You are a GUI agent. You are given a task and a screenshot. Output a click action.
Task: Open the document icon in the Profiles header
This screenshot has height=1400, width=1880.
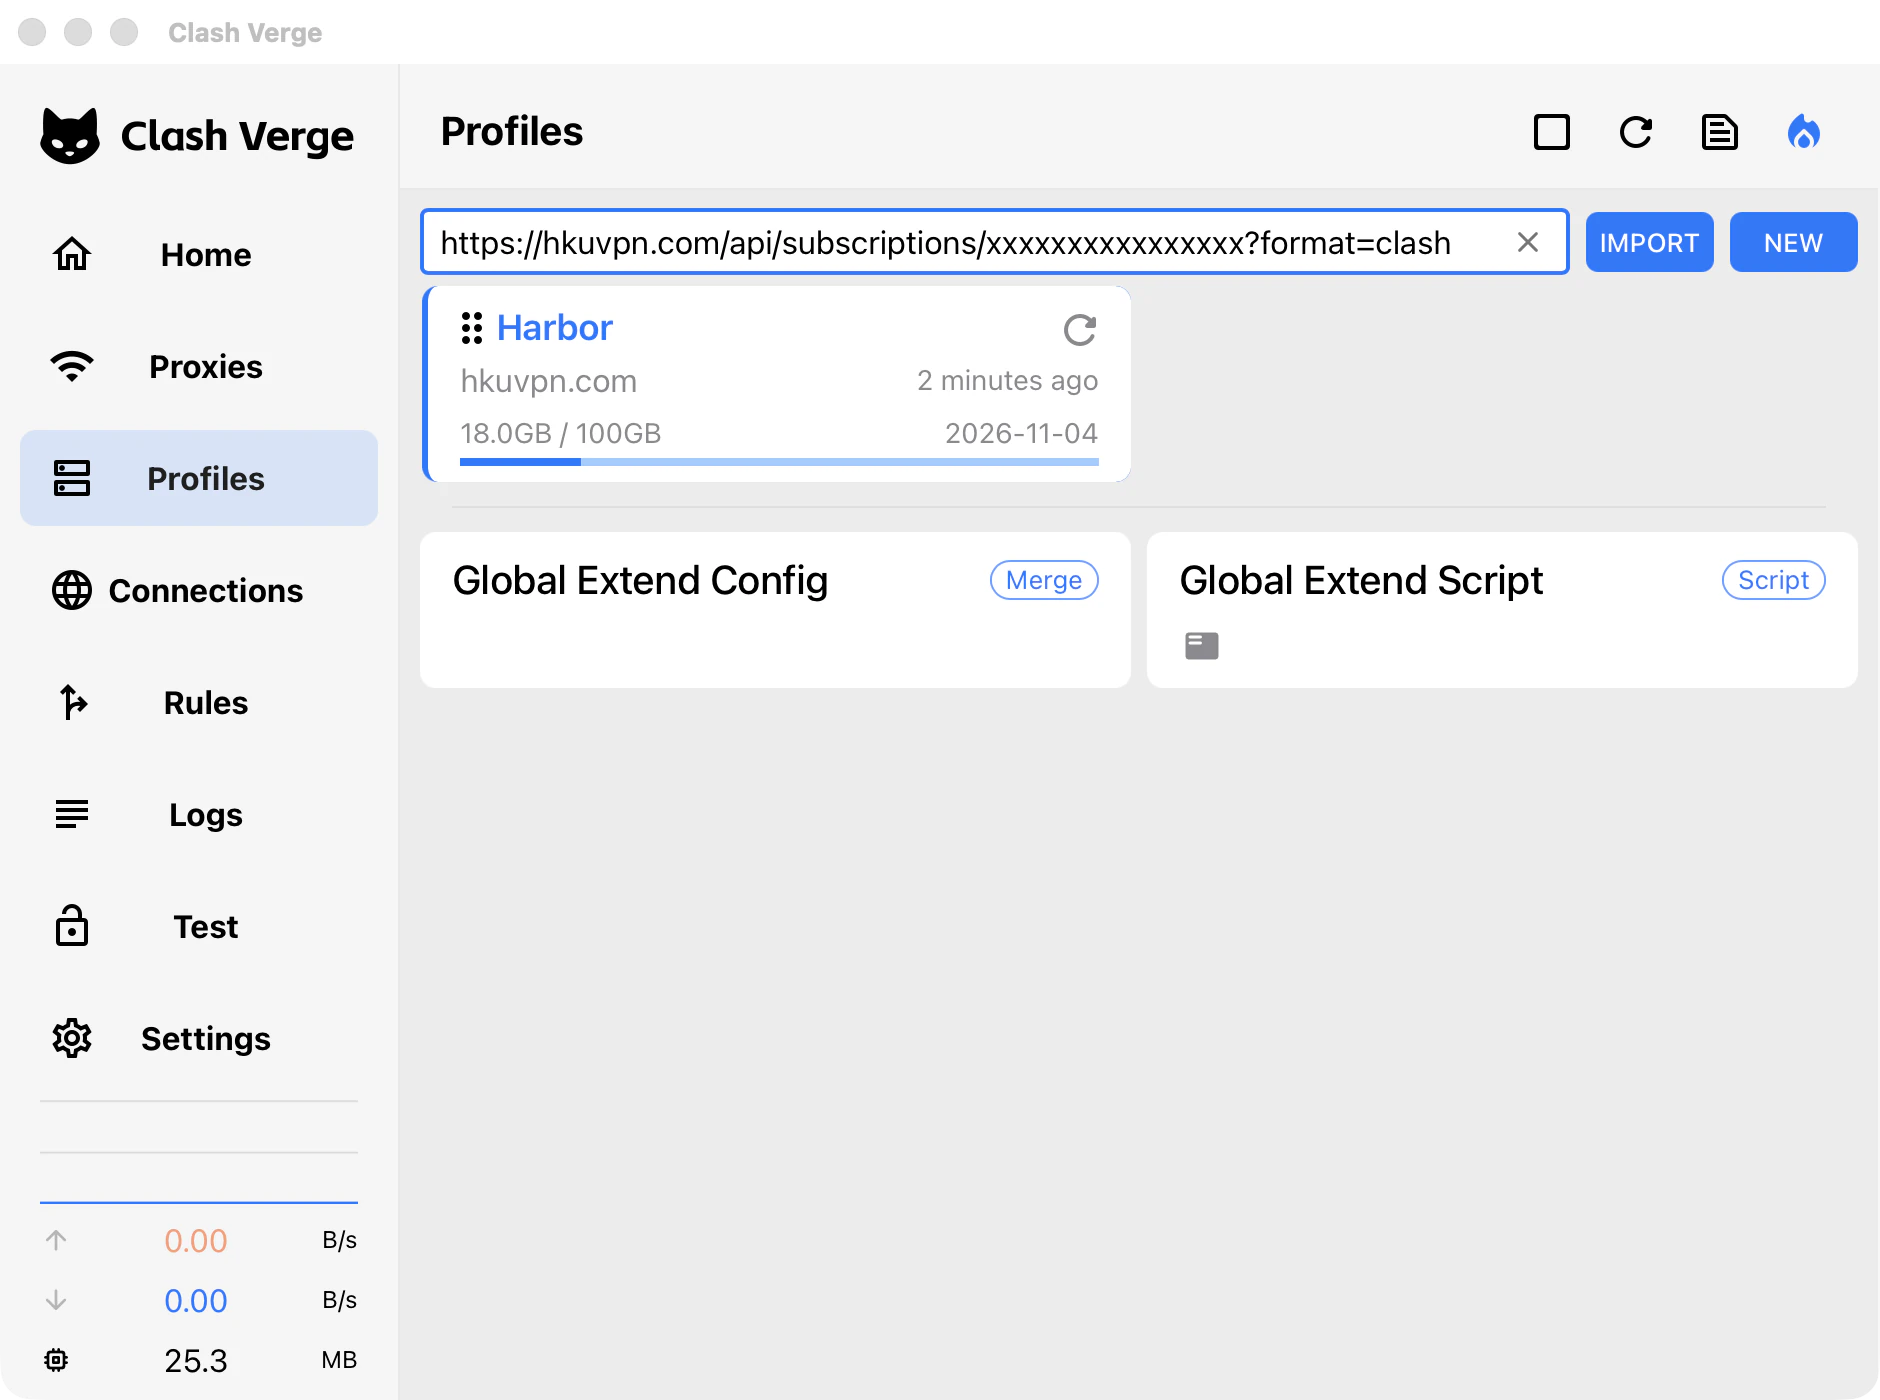point(1720,132)
